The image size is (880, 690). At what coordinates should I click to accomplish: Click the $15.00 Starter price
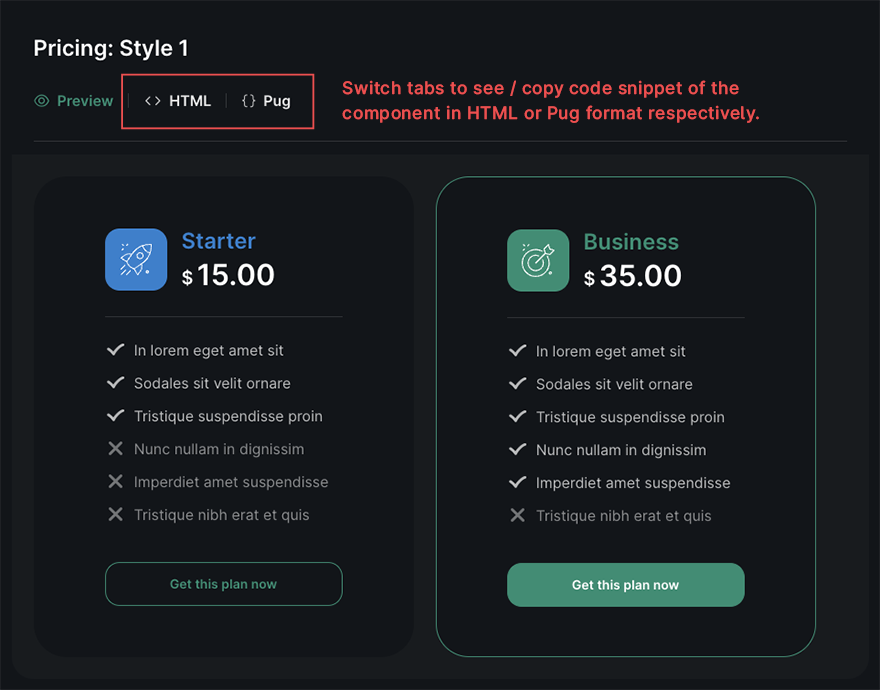coord(228,275)
